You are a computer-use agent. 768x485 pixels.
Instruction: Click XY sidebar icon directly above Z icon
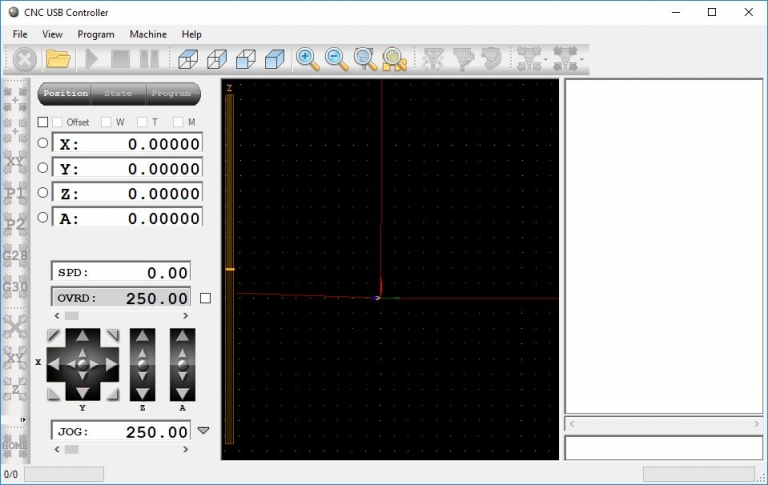click(x=16, y=358)
